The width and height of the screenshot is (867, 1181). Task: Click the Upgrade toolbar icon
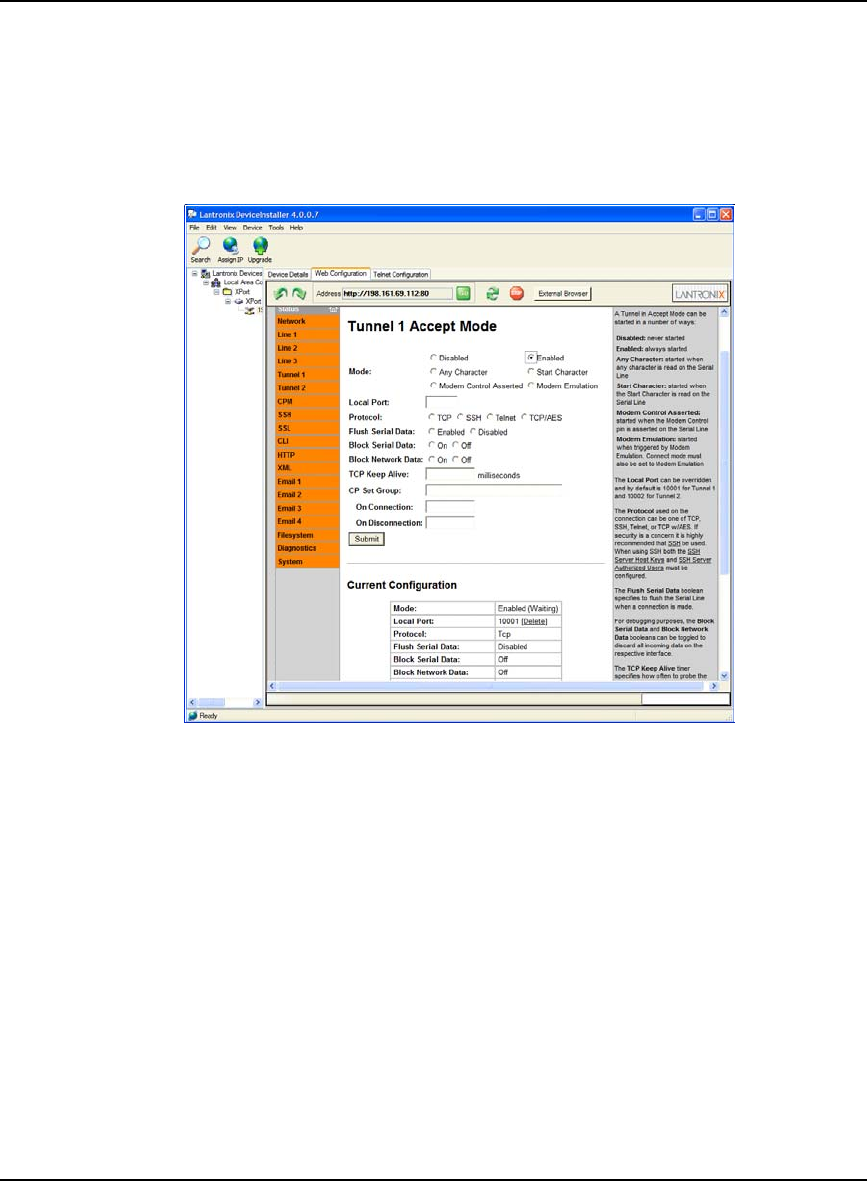click(x=260, y=246)
